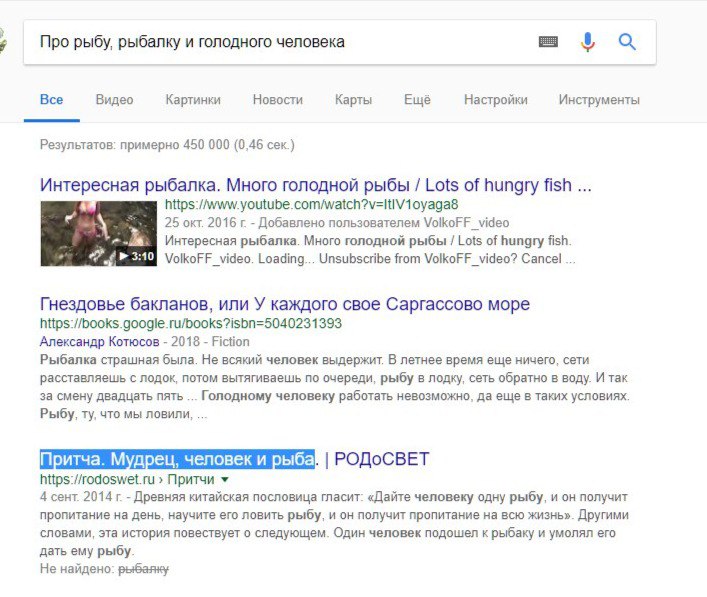Open Настройки search settings
Viewport: 707px width, 597px height.
496,100
